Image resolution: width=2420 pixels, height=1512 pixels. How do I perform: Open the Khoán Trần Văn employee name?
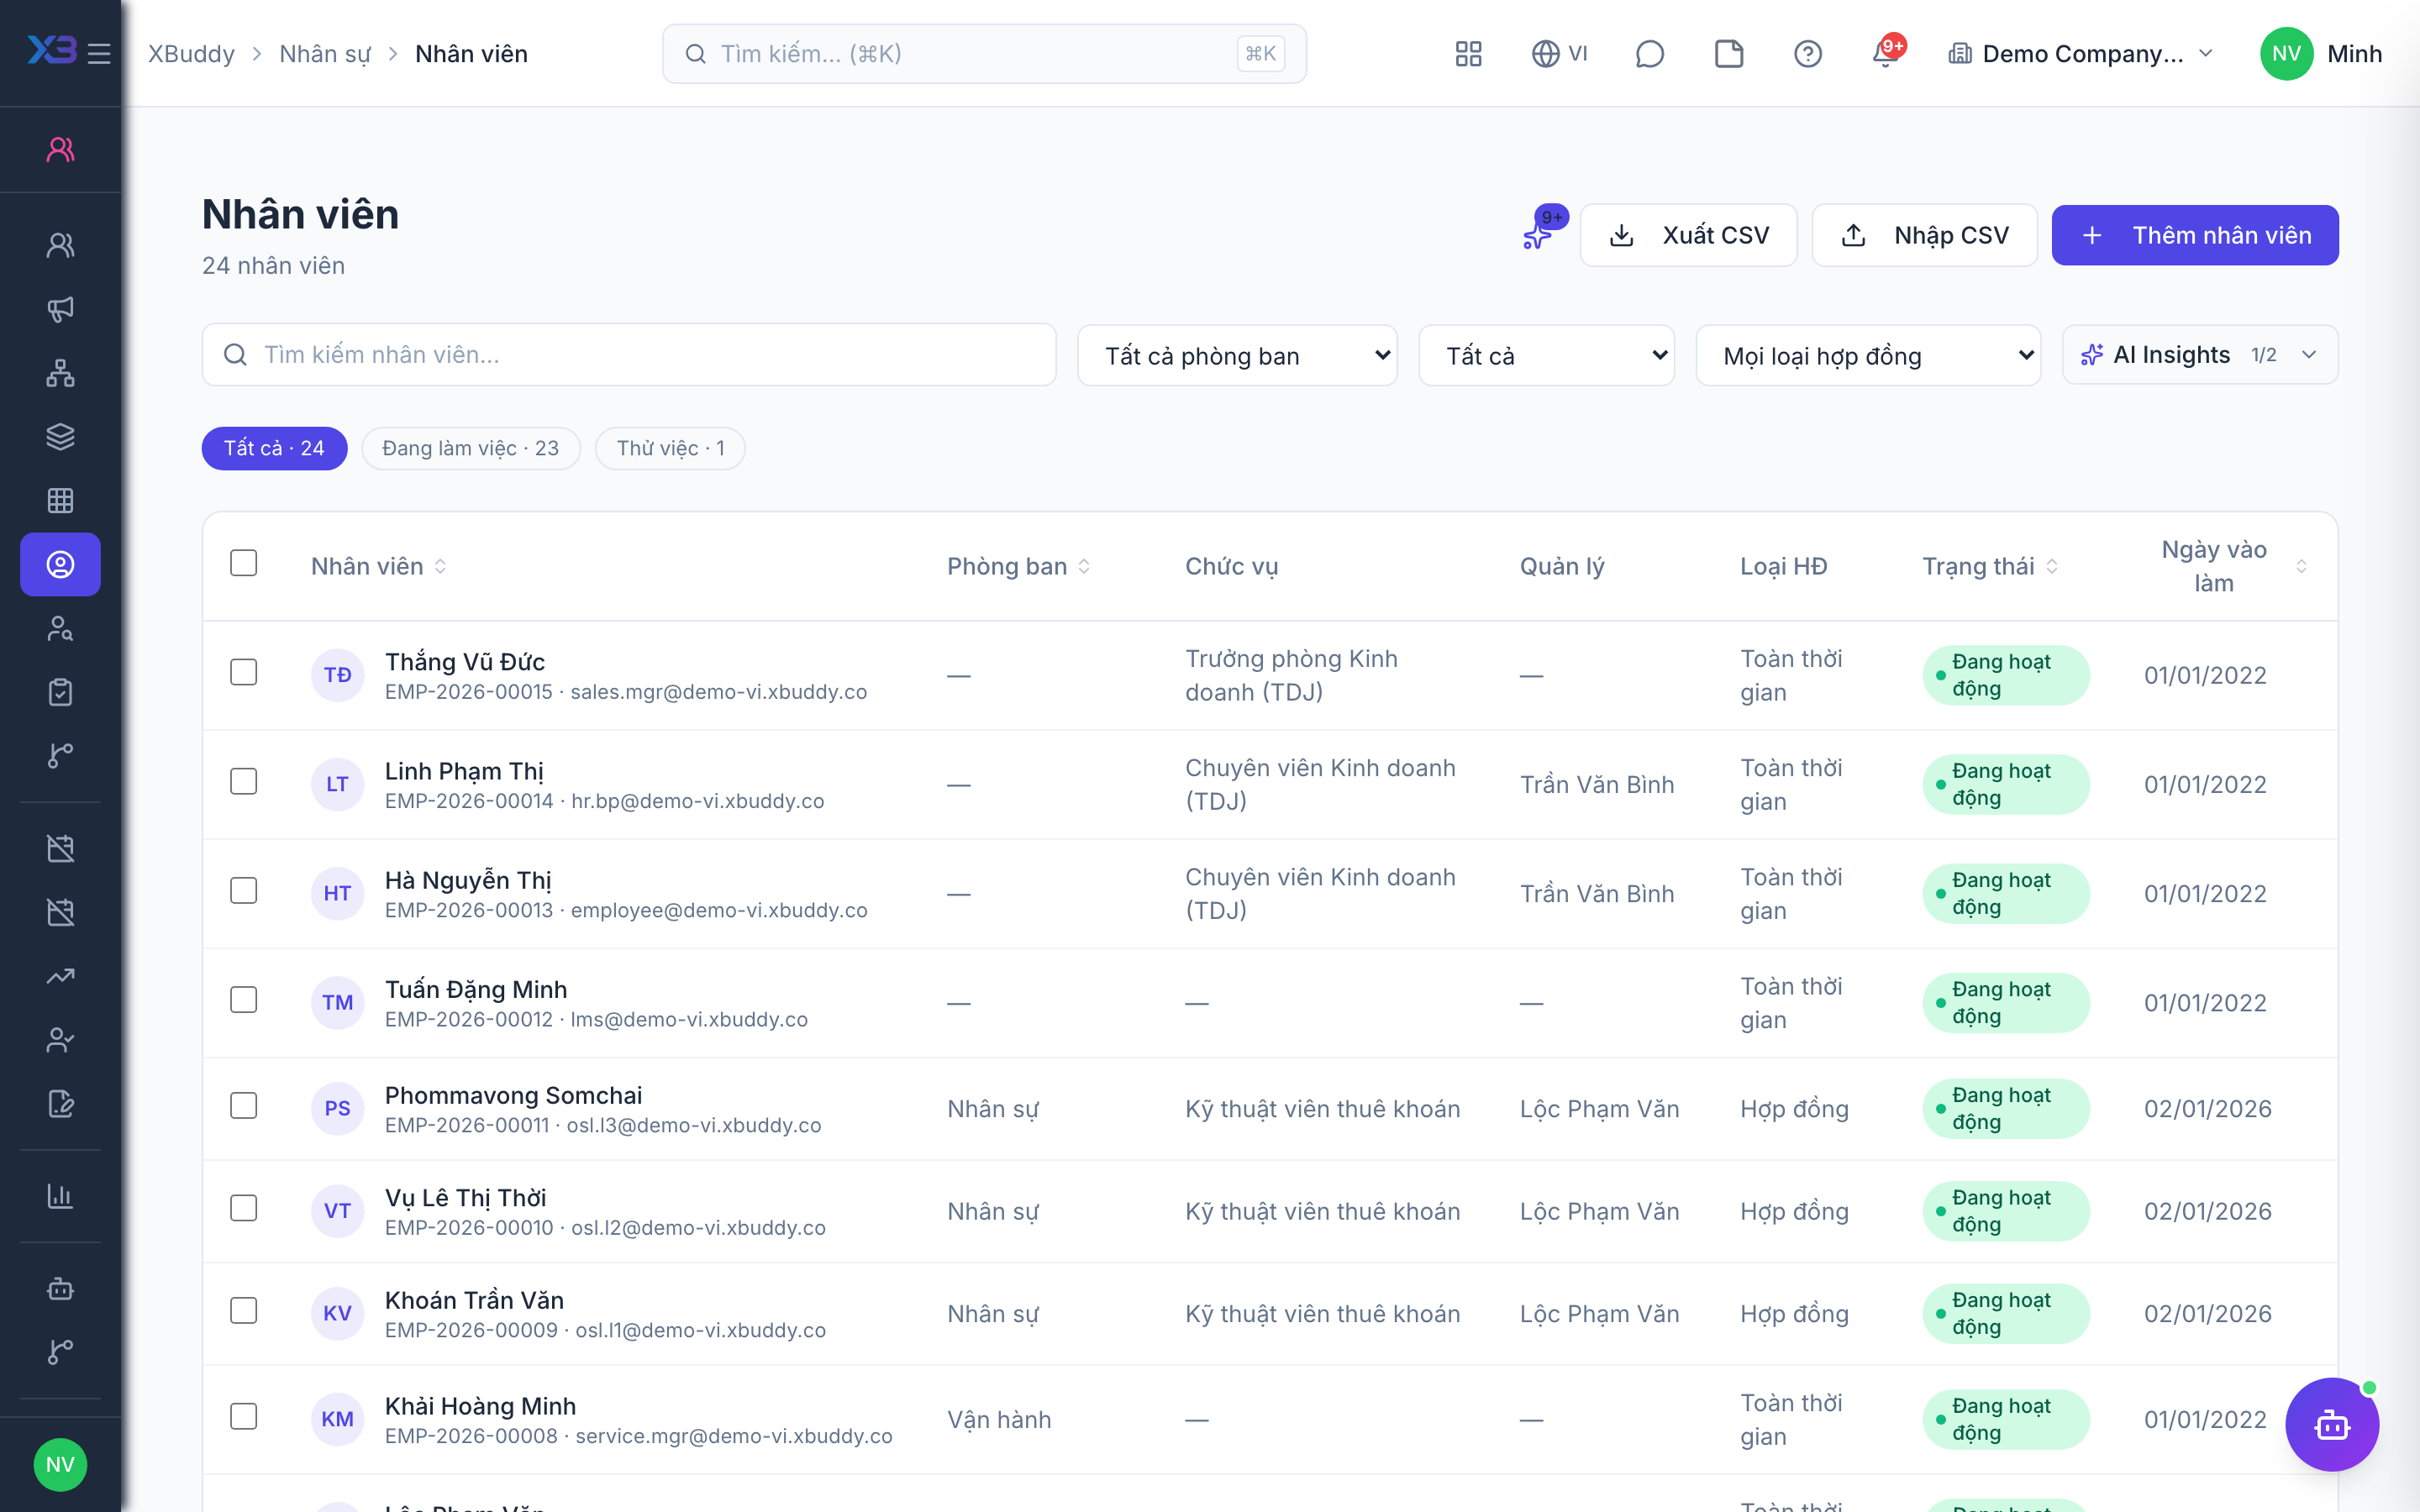click(x=474, y=1300)
